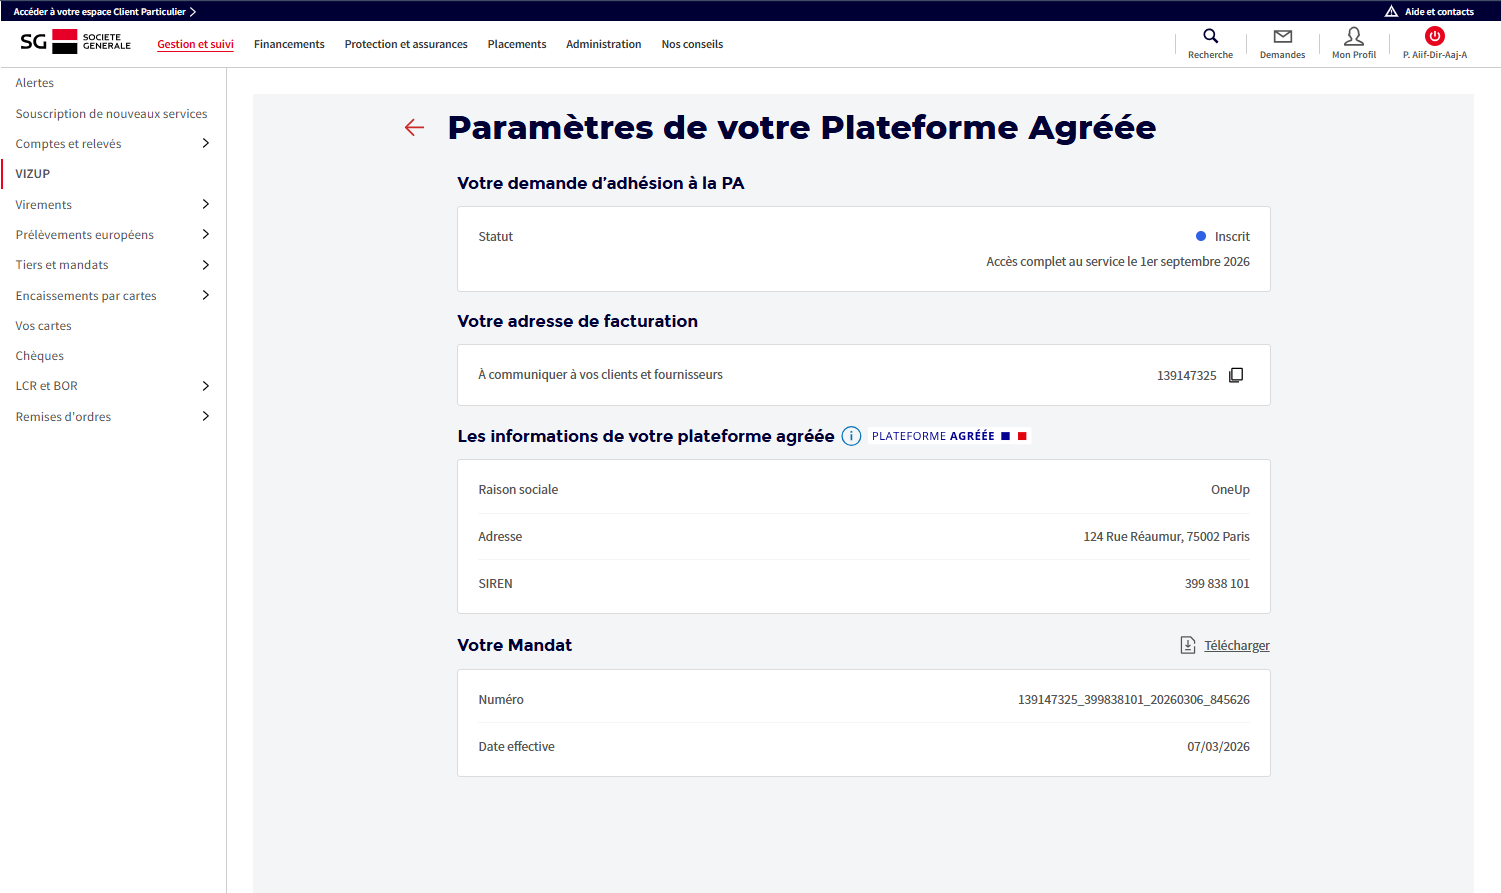This screenshot has height=893, width=1501.
Task: Expand Encaissements par cartes chevron
Action: pyautogui.click(x=206, y=295)
